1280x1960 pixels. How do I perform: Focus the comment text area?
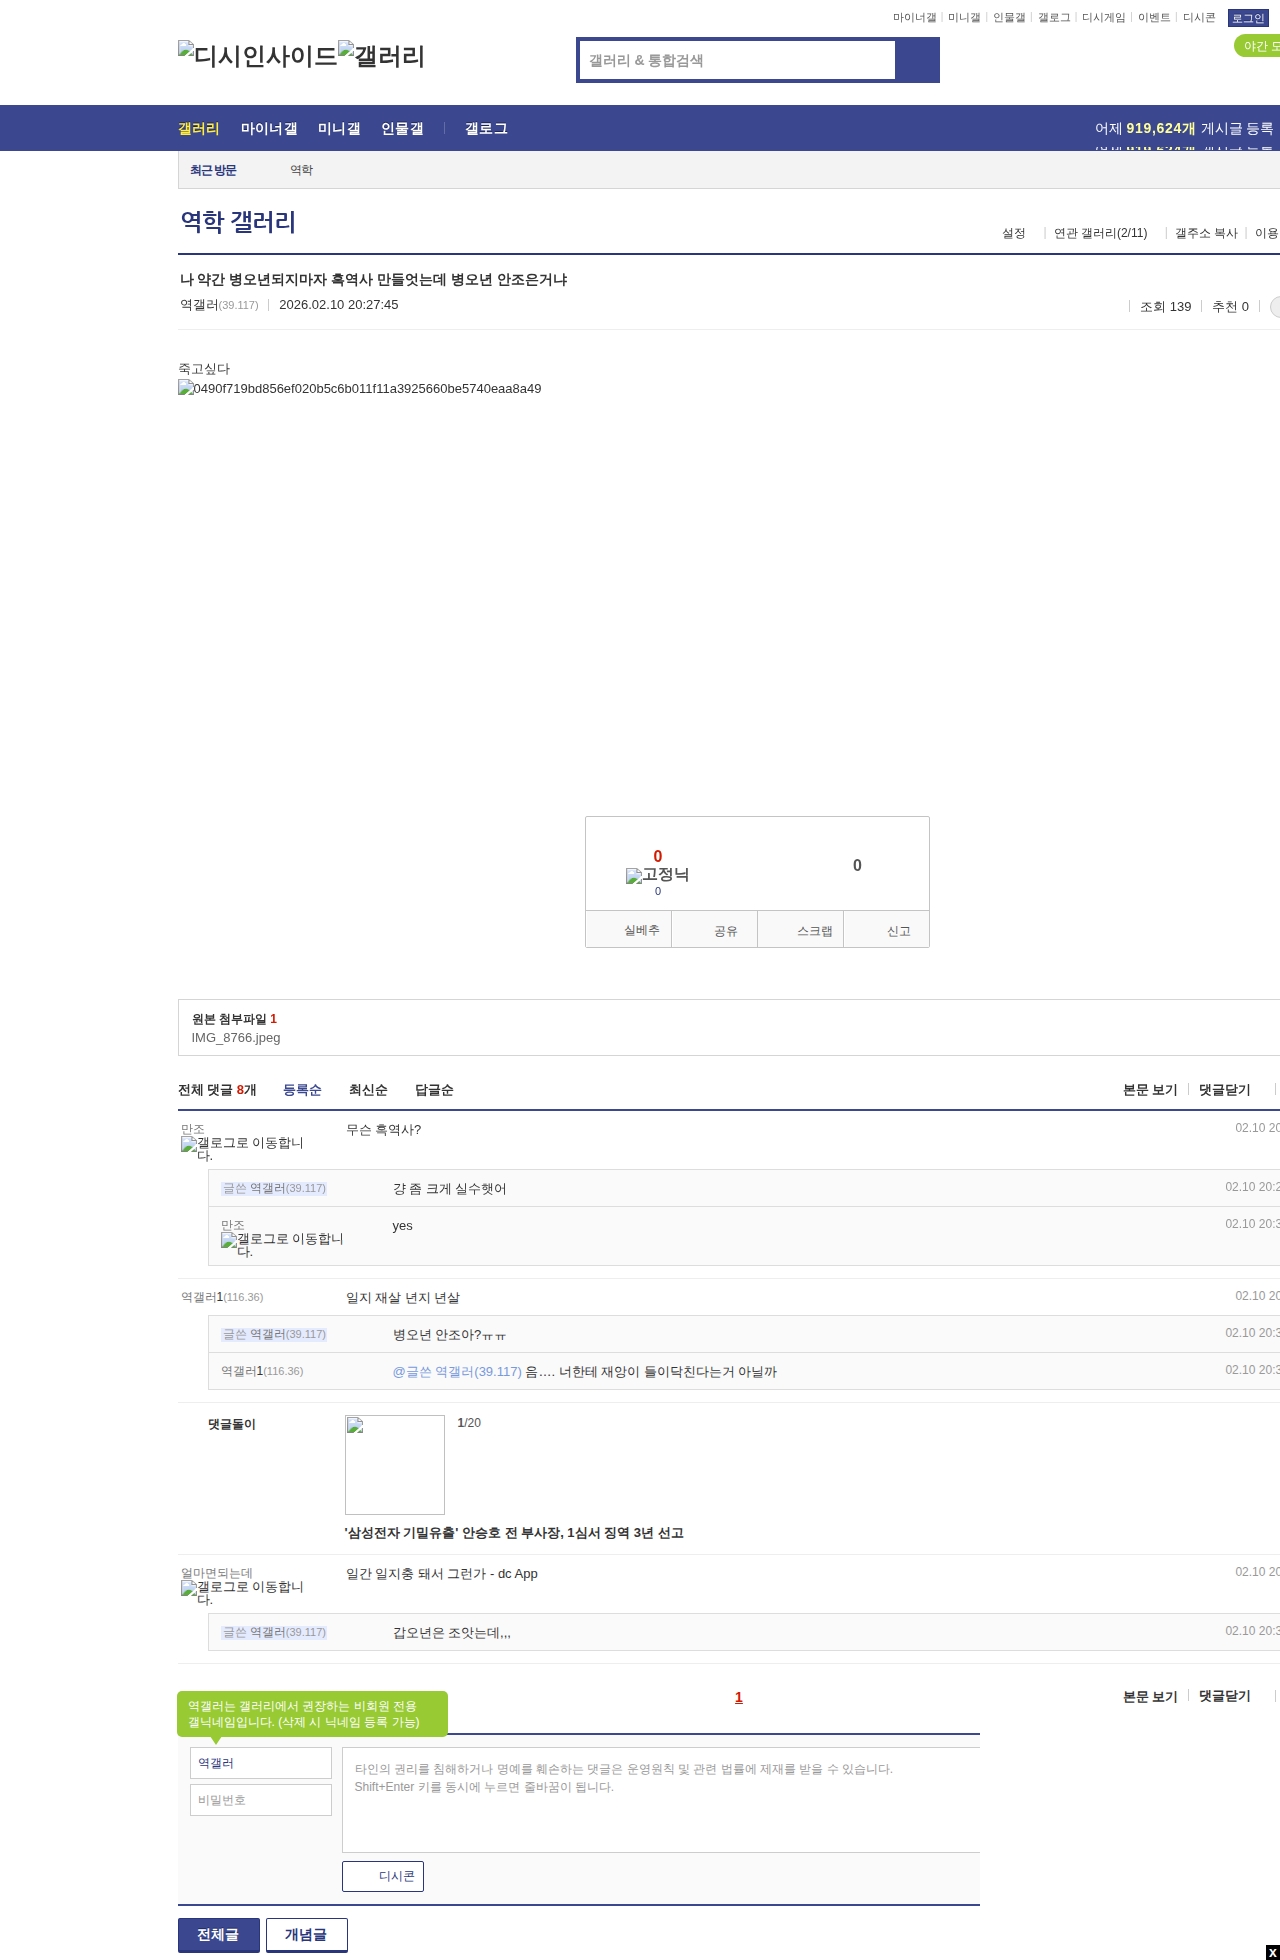661,1800
